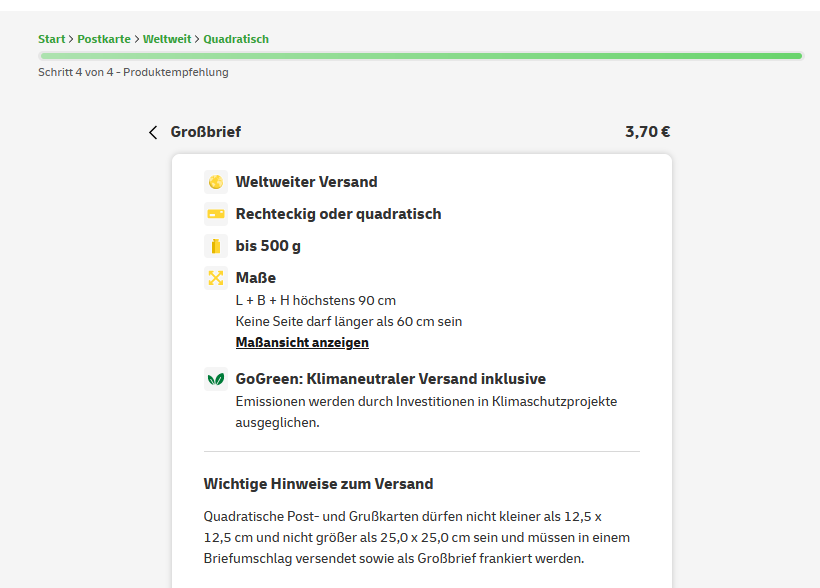
Task: Click the weight icon next to bis 500 g
Action: [x=216, y=246]
